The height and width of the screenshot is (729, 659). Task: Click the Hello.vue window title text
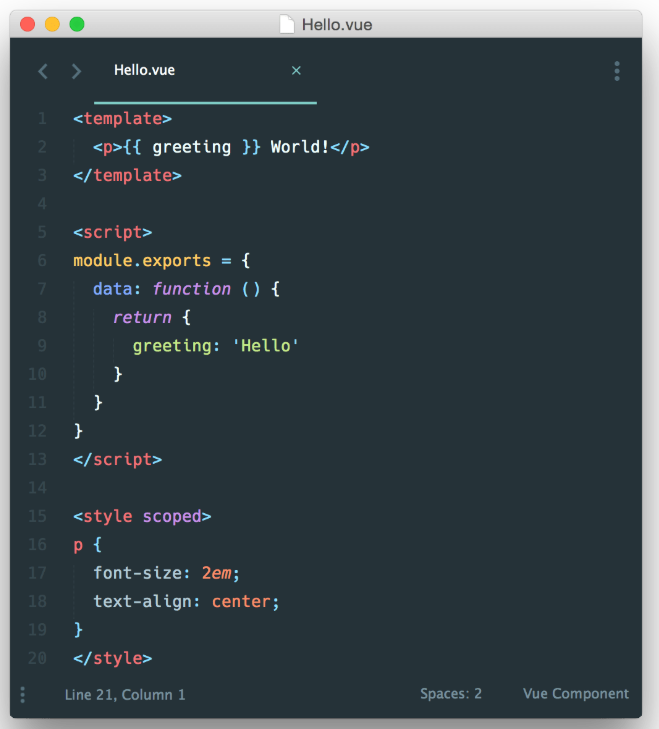(x=337, y=25)
